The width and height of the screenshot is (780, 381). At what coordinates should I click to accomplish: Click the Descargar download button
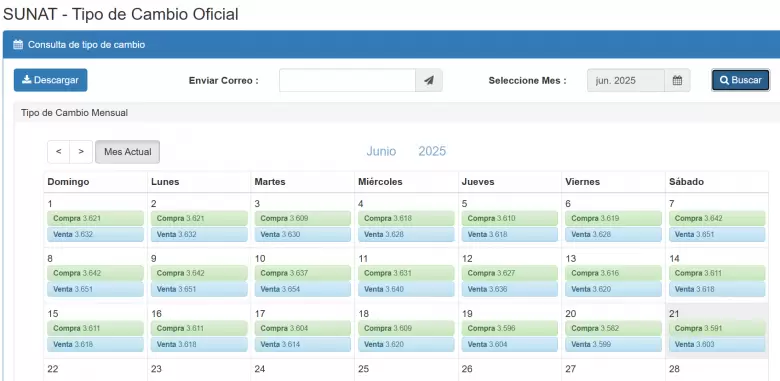(x=50, y=80)
